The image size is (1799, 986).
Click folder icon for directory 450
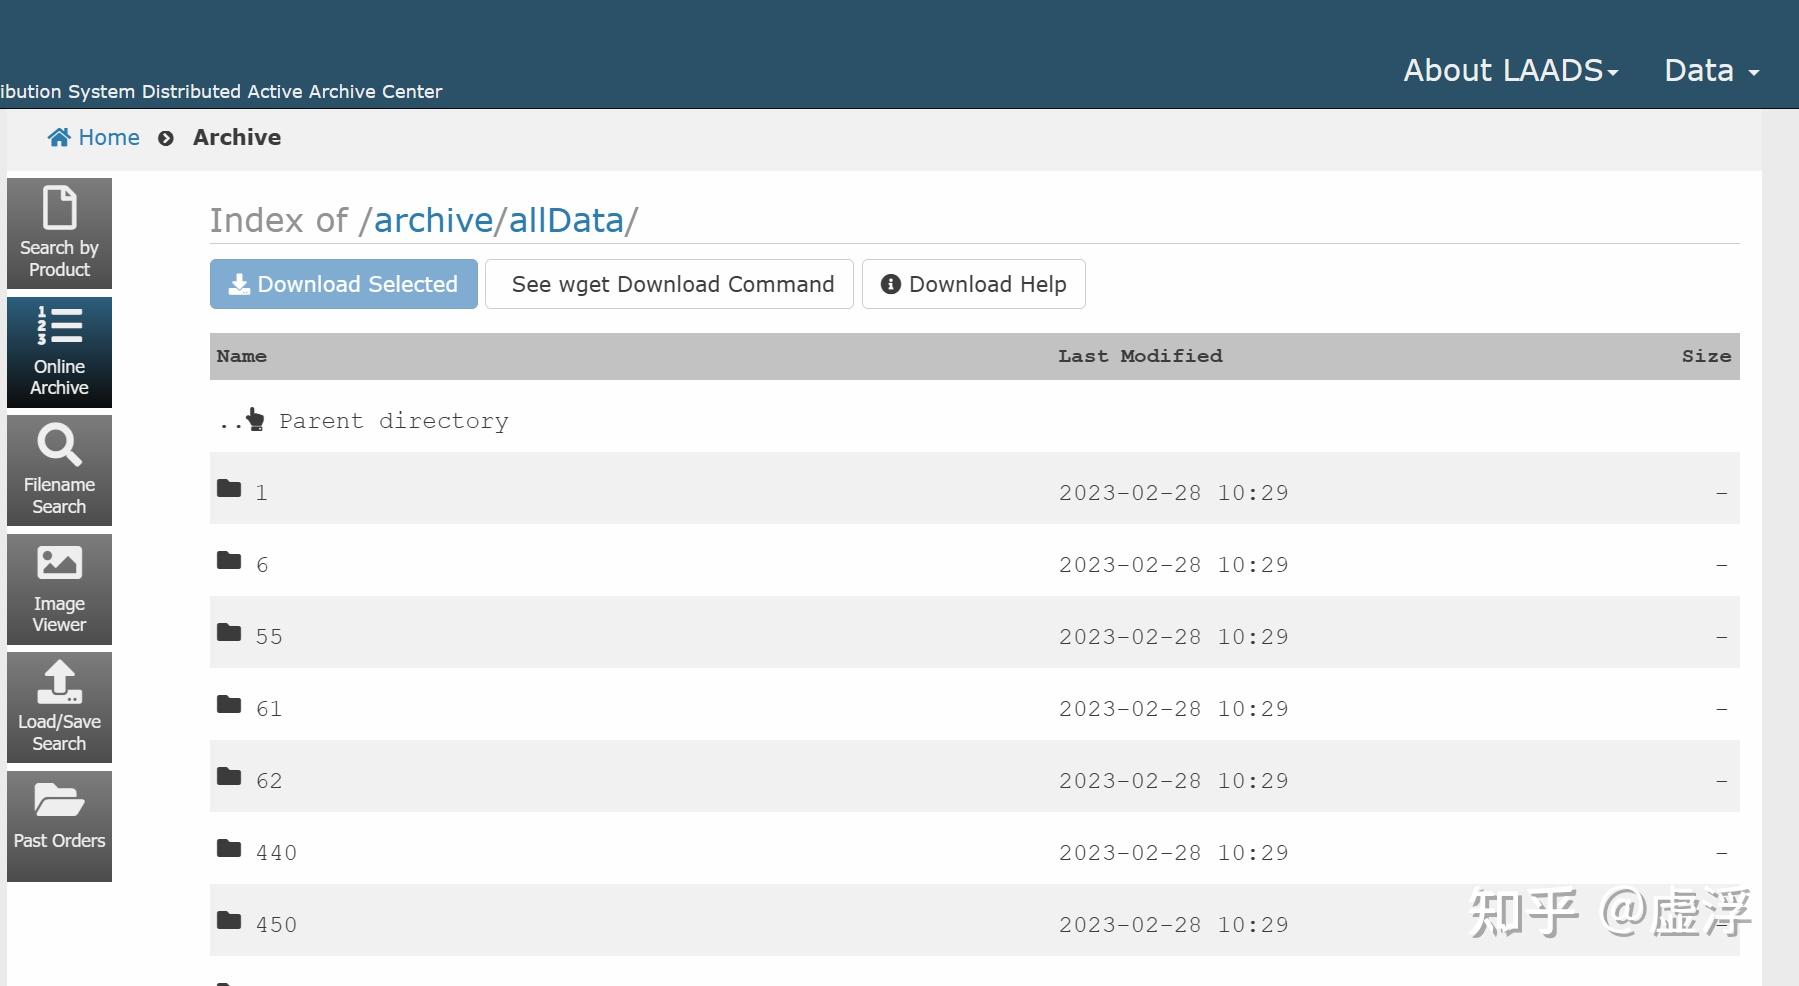(229, 921)
